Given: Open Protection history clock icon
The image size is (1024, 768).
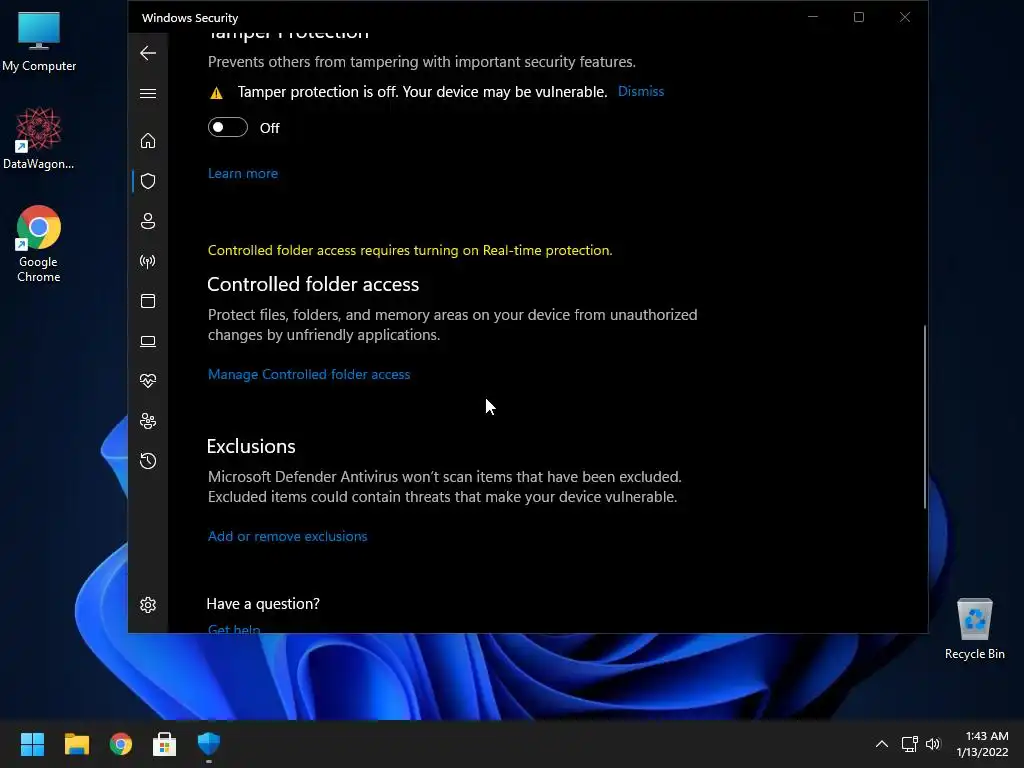Looking at the screenshot, I should coord(148,461).
